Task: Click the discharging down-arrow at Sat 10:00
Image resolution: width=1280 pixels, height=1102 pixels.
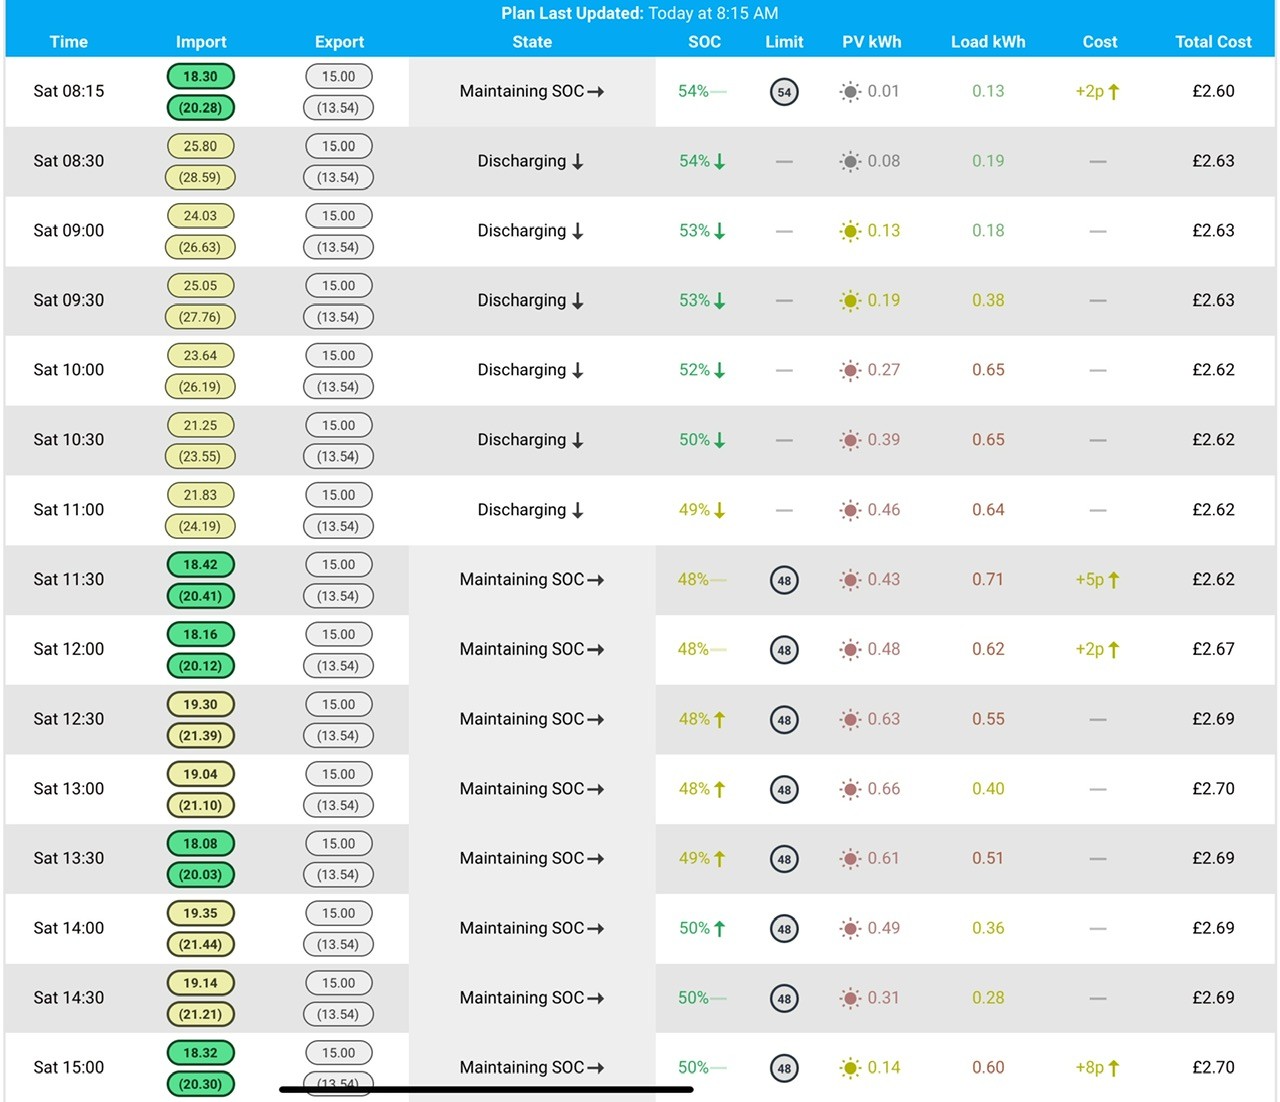Action: (x=577, y=370)
